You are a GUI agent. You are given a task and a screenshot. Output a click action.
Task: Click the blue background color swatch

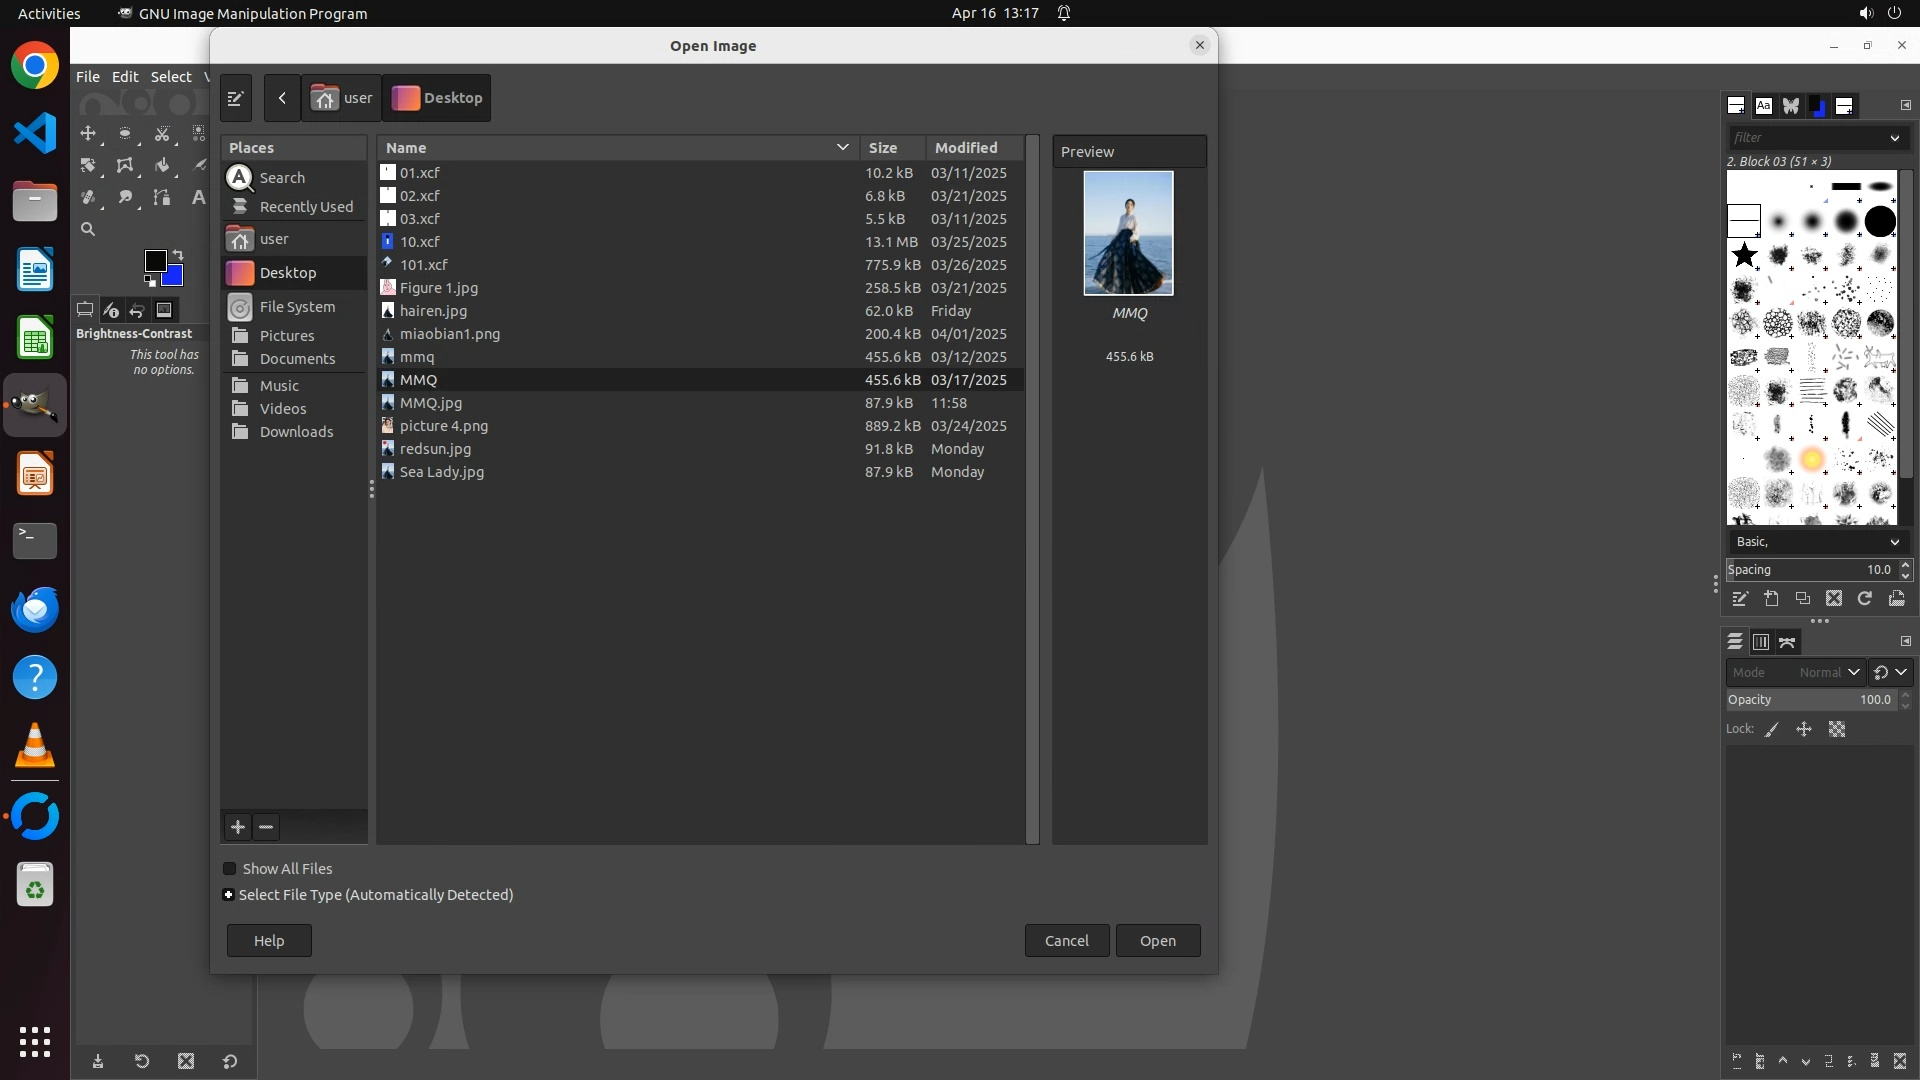175,277
